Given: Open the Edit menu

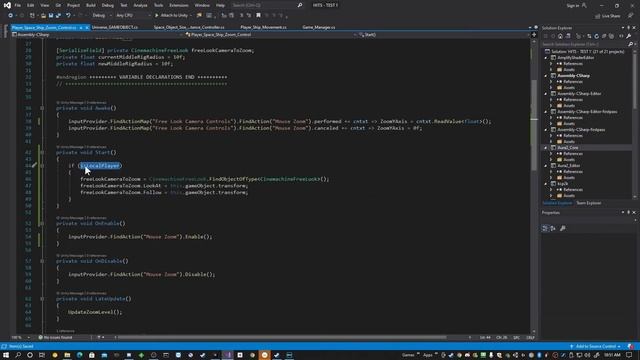Looking at the screenshot, I should 31,5.
